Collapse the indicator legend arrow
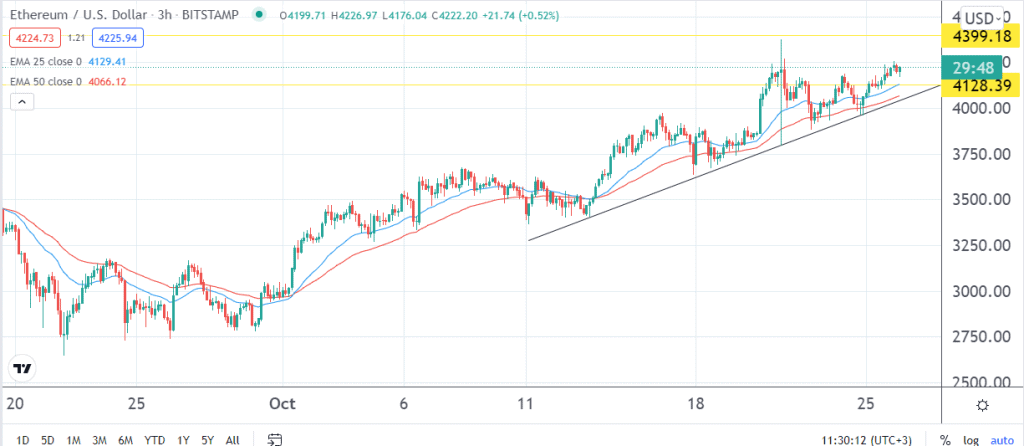 tap(22, 101)
